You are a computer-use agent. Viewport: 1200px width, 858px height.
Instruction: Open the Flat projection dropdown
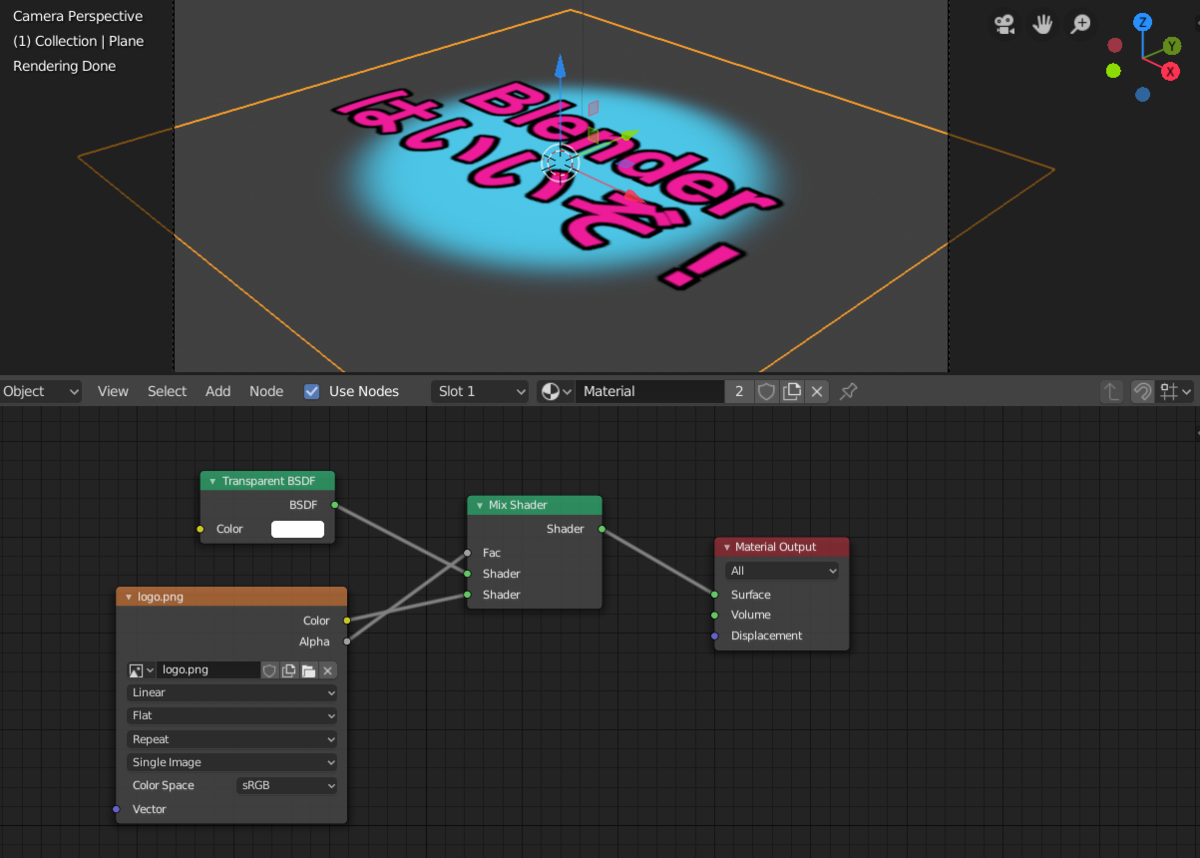(232, 715)
